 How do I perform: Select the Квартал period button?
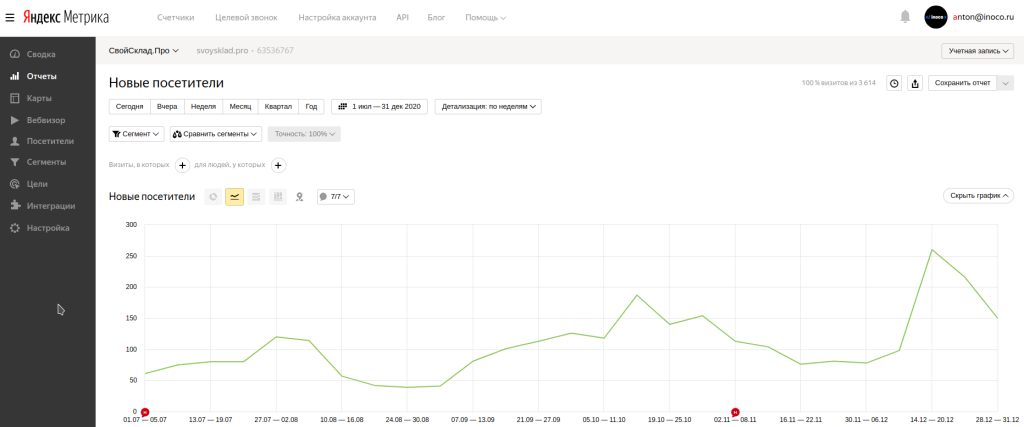(277, 106)
